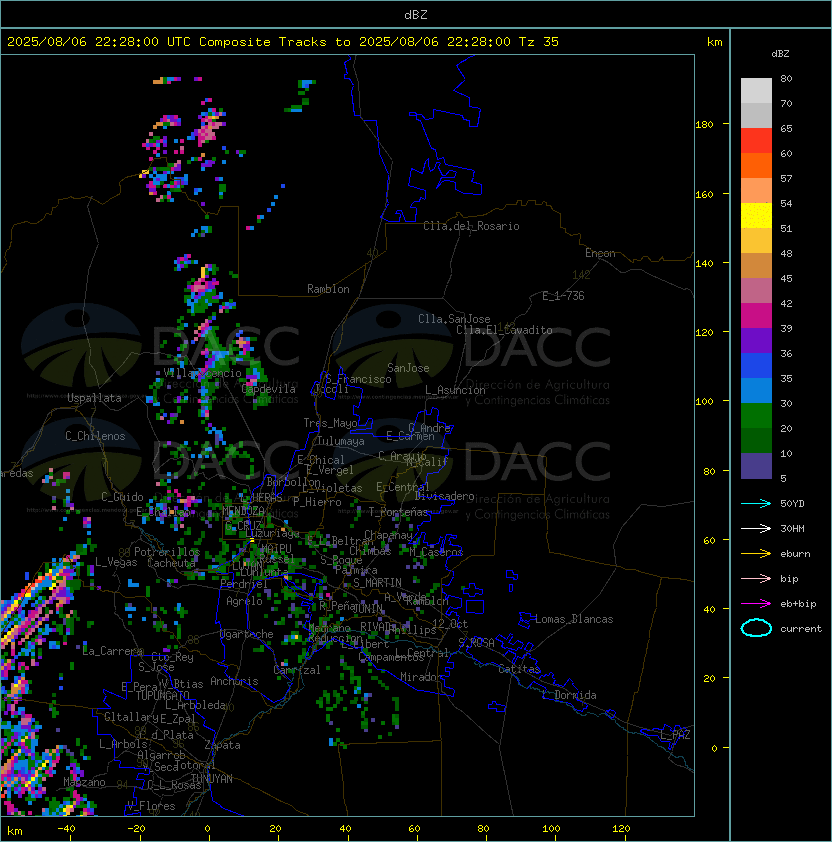
Task: Pick the green 20–30 dBZ legend color
Action: [x=756, y=416]
